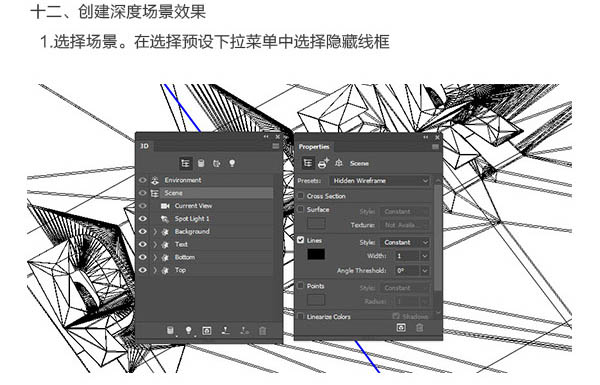
Task: Open Angle Threshold dropdown arrow
Action: pos(425,271)
